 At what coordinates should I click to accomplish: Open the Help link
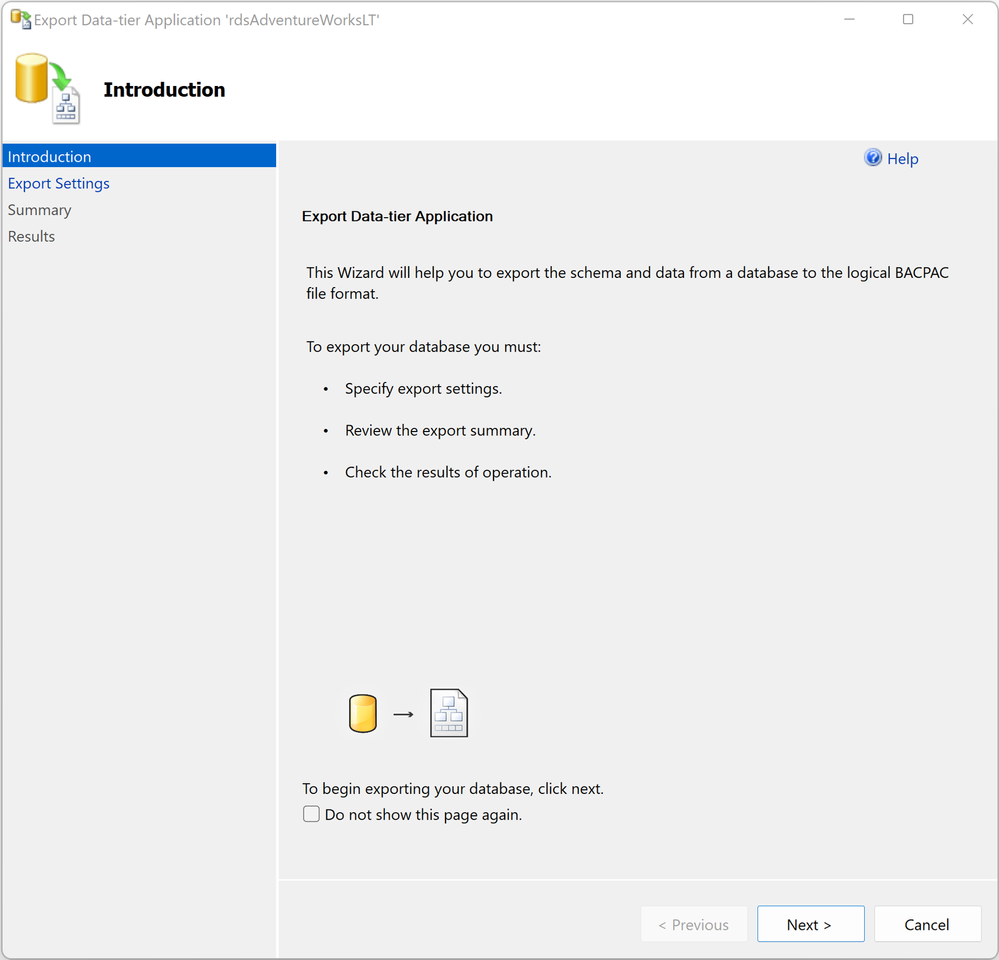(x=902, y=159)
